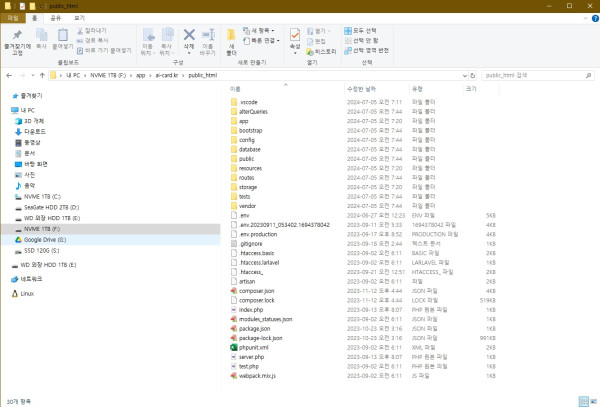Click Edit (편집) in the ribbon
Screen dimensions: 600x407
(x=316, y=41)
